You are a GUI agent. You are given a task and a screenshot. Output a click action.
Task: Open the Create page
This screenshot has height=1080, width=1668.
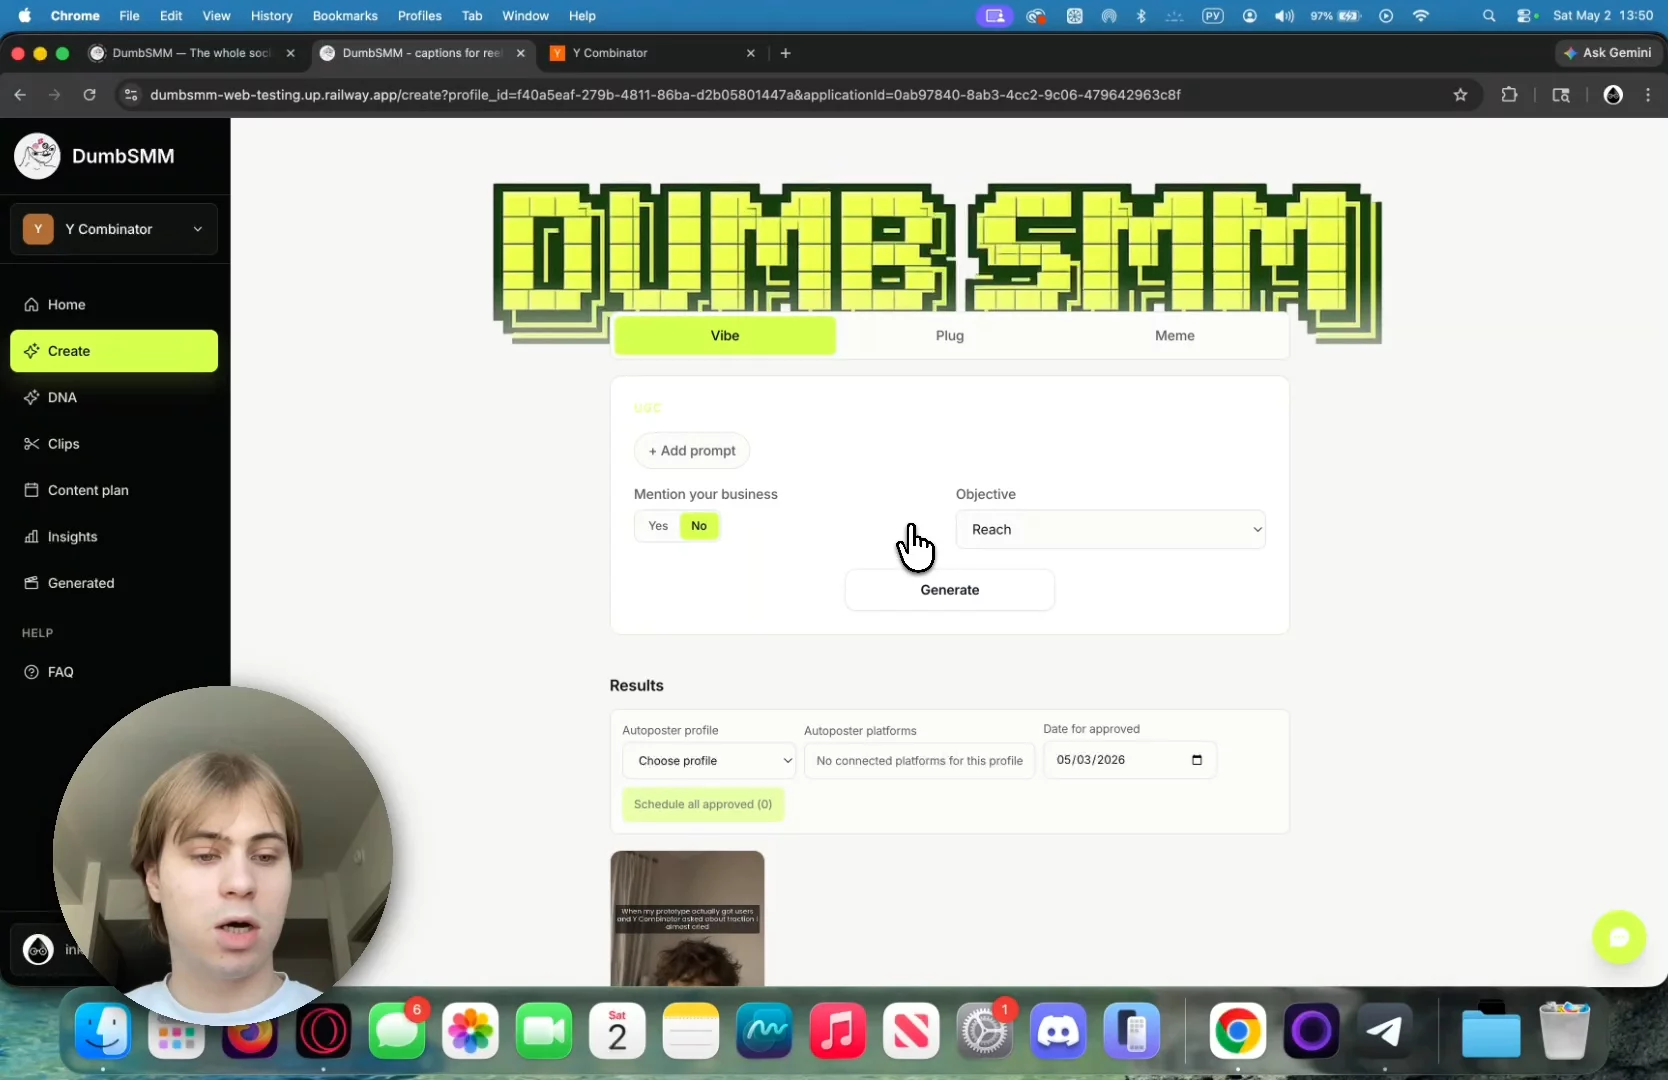114,351
